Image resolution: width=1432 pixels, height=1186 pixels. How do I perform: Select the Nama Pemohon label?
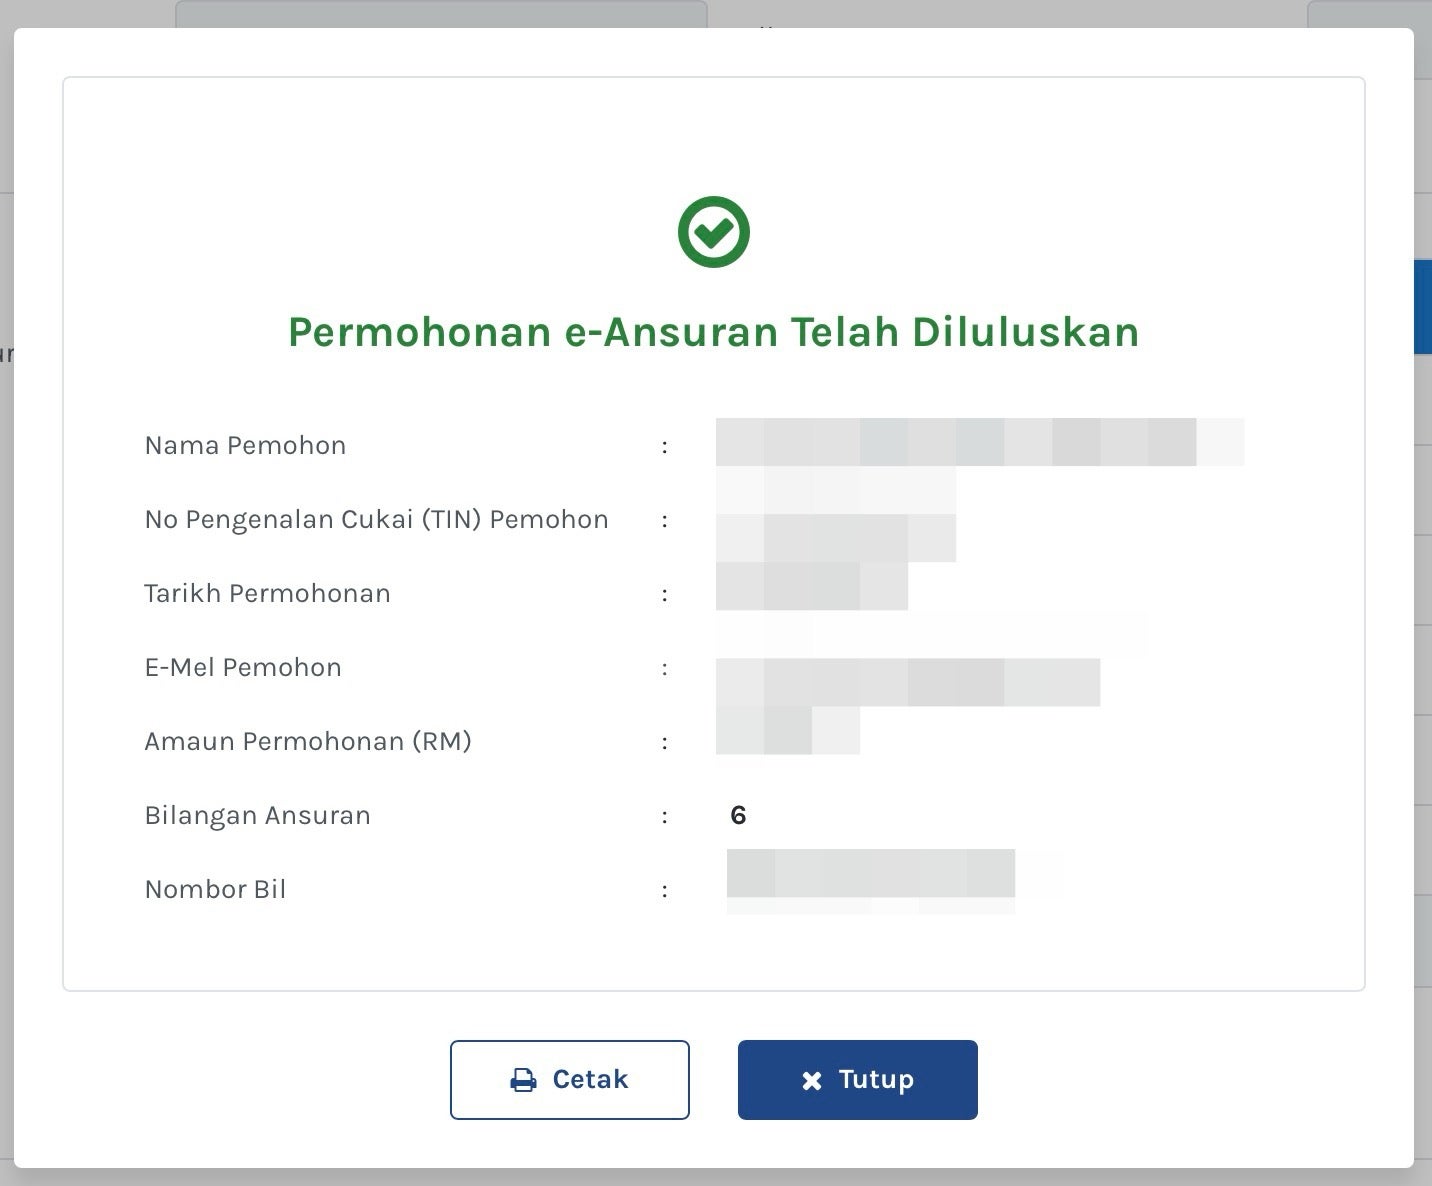pos(245,445)
